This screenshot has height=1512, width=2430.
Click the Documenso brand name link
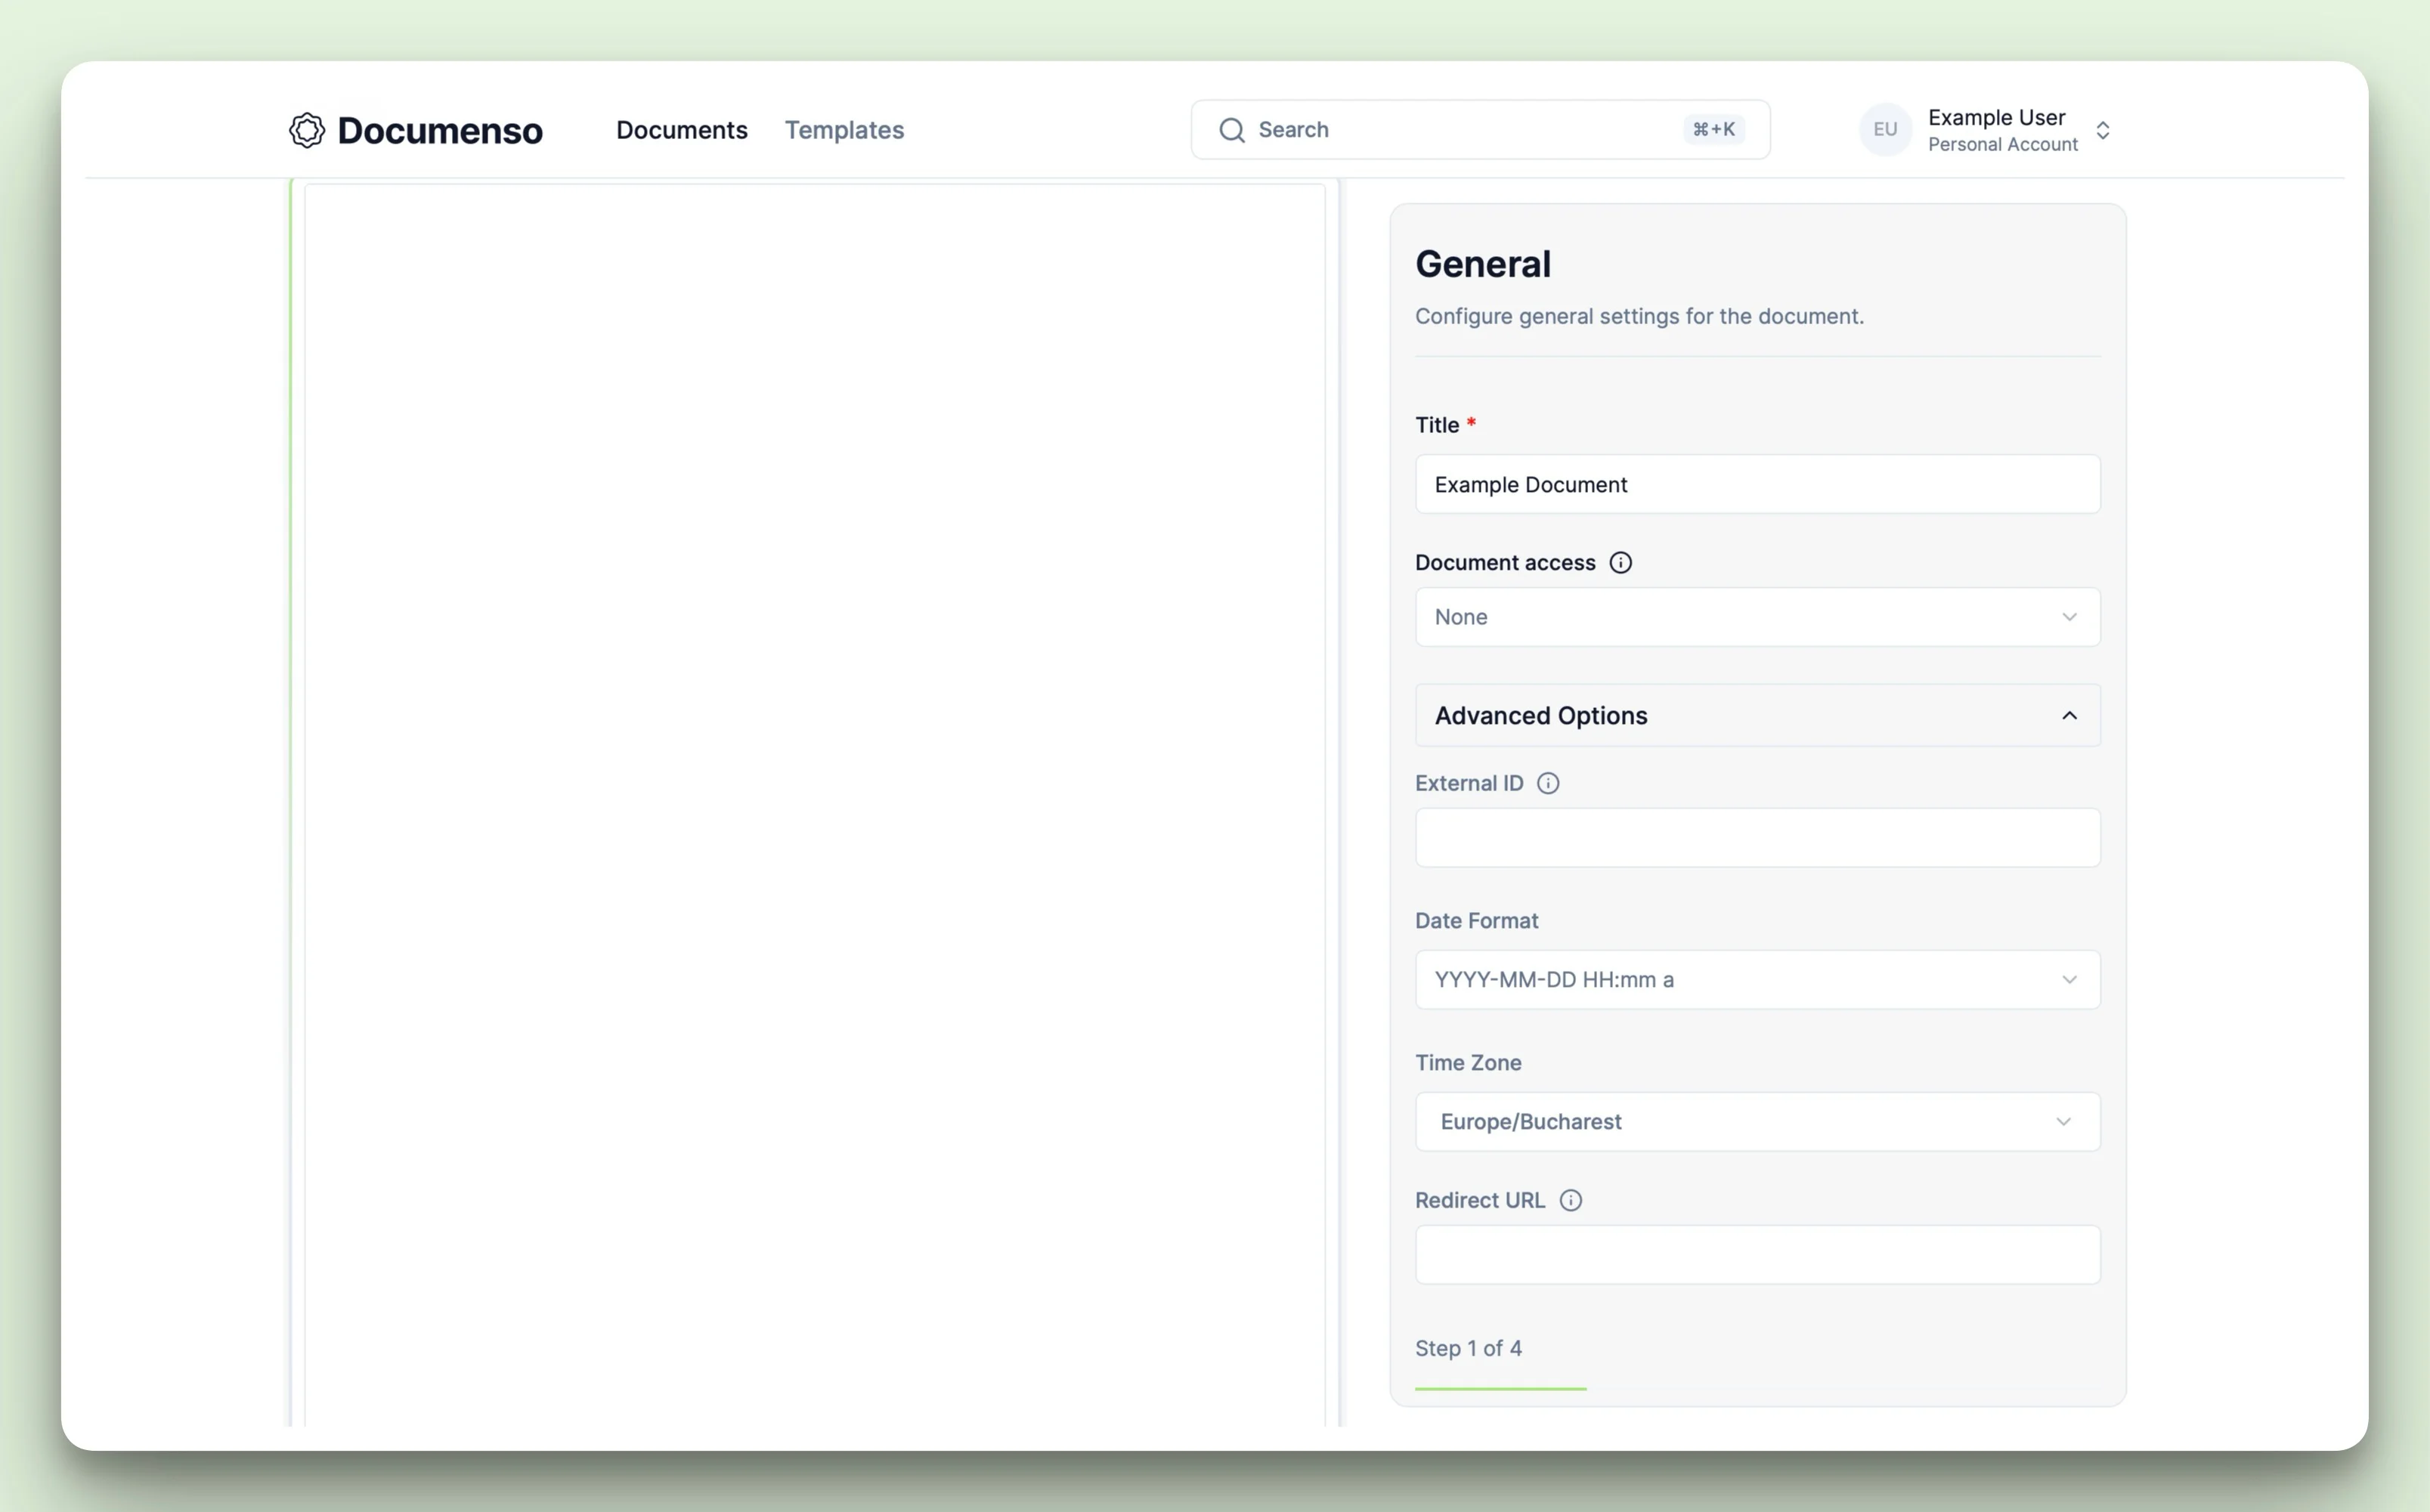pyautogui.click(x=440, y=131)
